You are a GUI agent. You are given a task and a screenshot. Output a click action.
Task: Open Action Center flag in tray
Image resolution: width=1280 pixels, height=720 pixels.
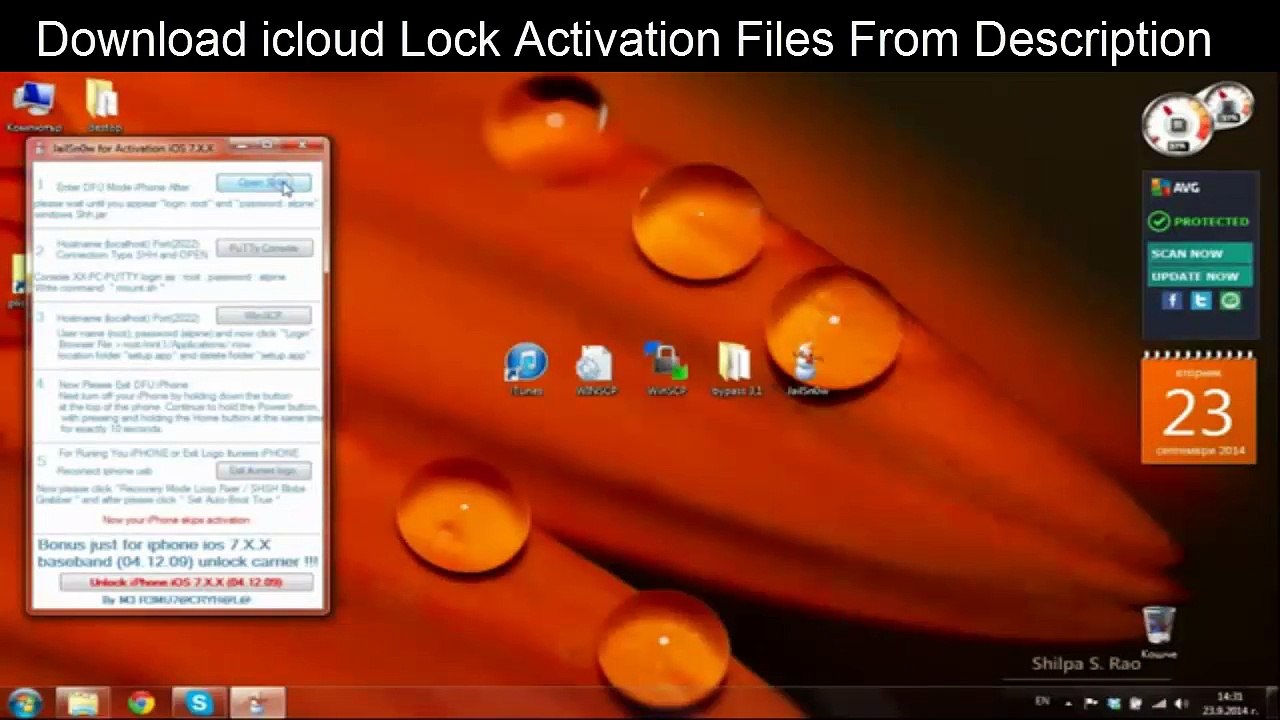(1093, 703)
